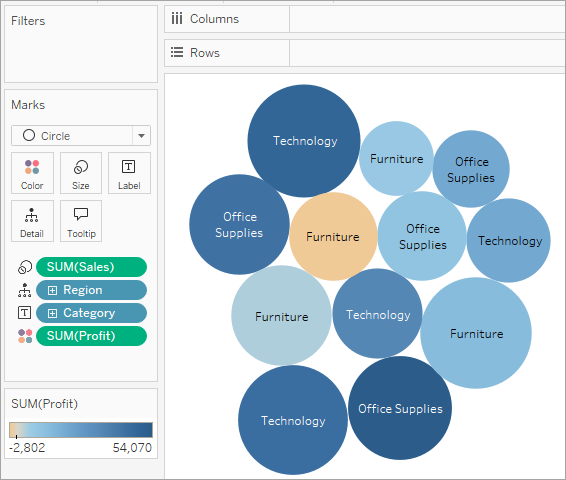Open the Size card in Marks
Screen dimensions: 566x480
(x=81, y=173)
